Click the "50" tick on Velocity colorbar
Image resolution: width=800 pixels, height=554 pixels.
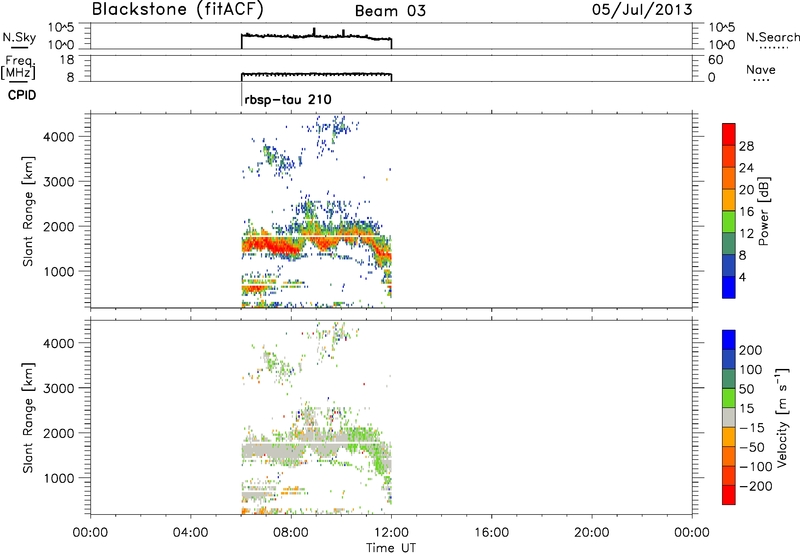[746, 389]
